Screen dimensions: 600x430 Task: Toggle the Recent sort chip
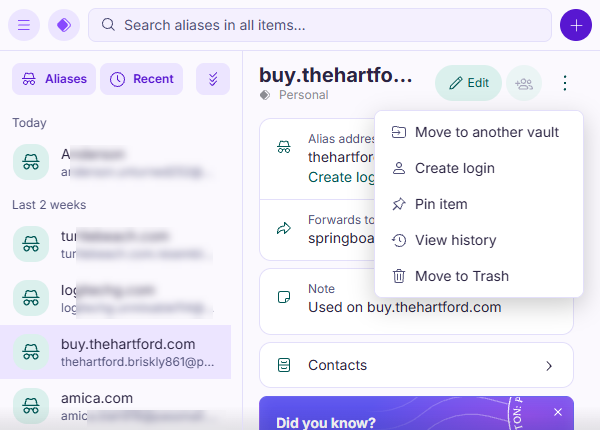coord(141,79)
